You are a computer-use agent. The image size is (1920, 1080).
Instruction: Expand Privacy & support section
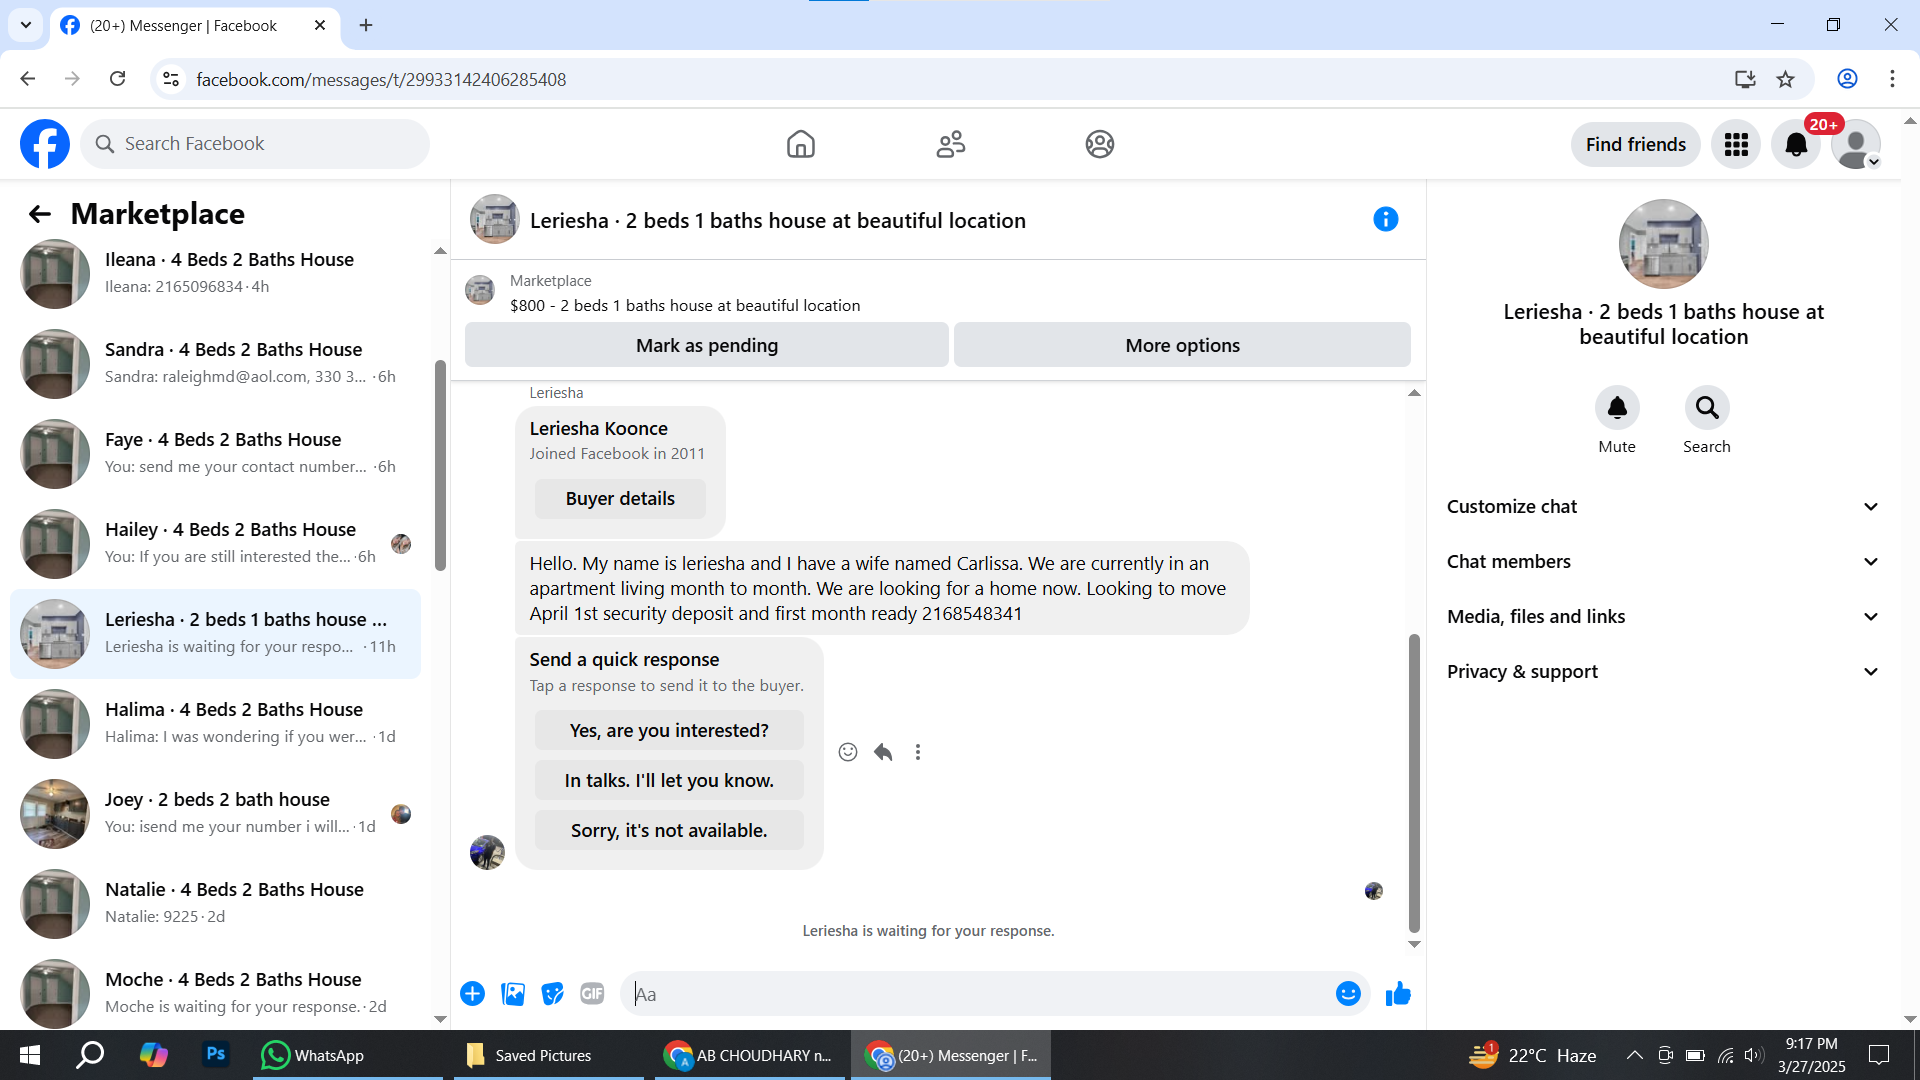(x=1664, y=672)
